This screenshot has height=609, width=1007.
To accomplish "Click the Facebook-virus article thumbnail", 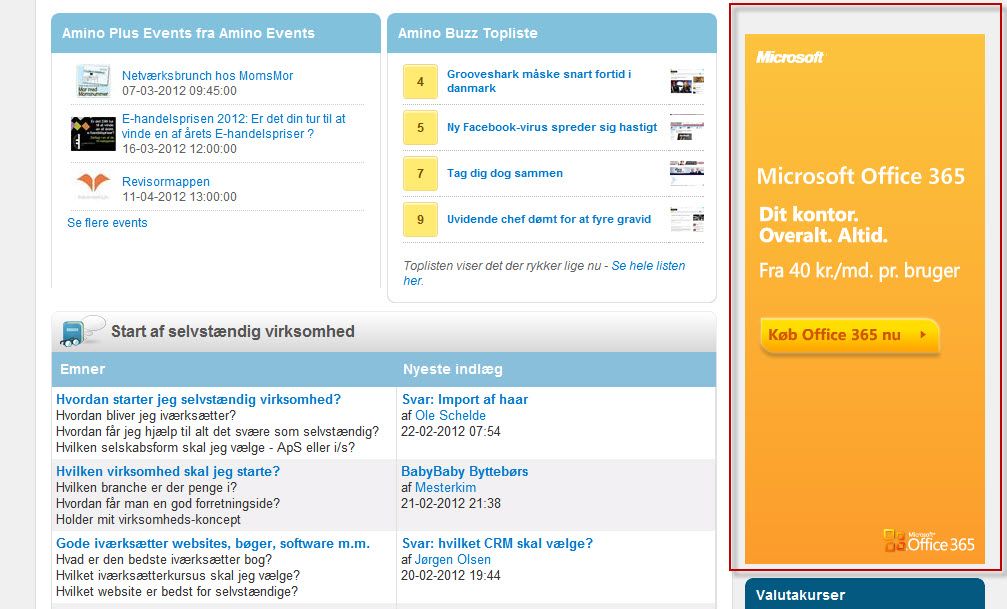I will 687,127.
